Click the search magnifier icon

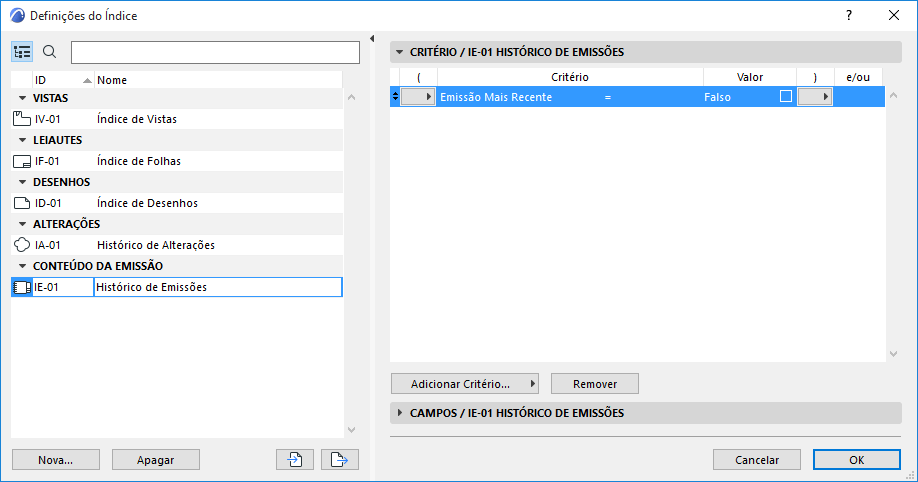tap(49, 52)
